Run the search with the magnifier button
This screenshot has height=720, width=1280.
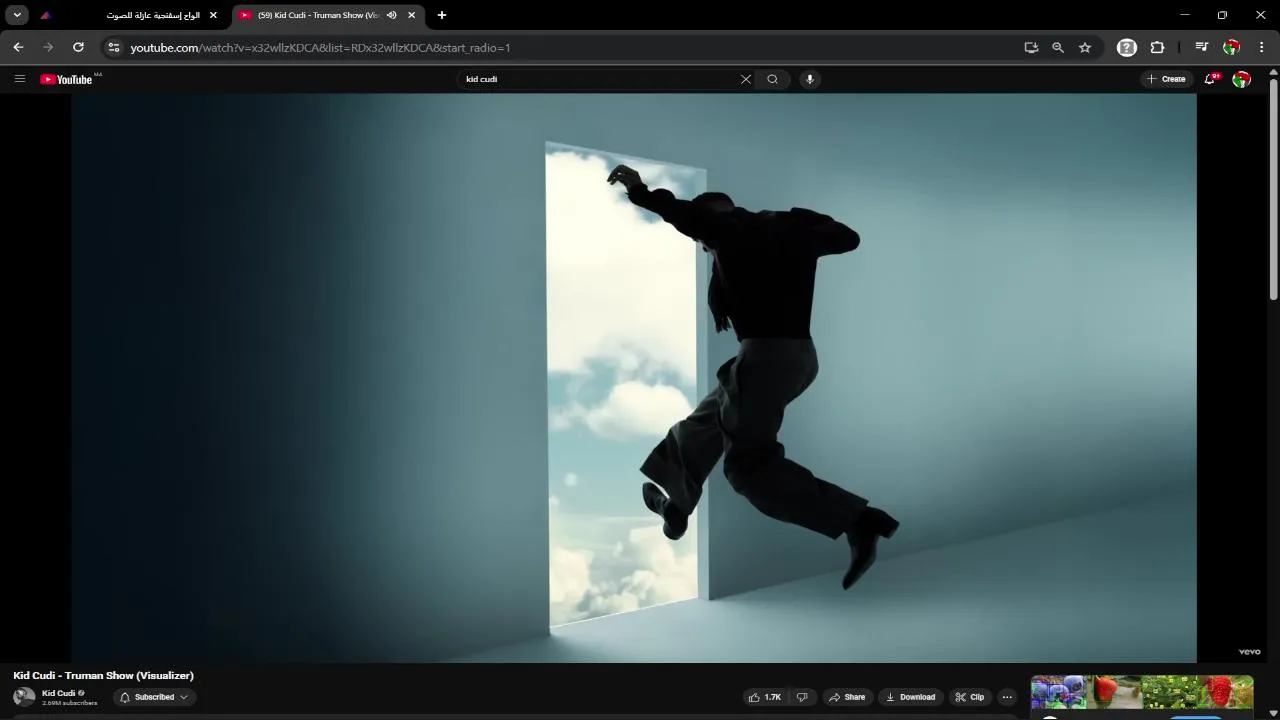(773, 79)
